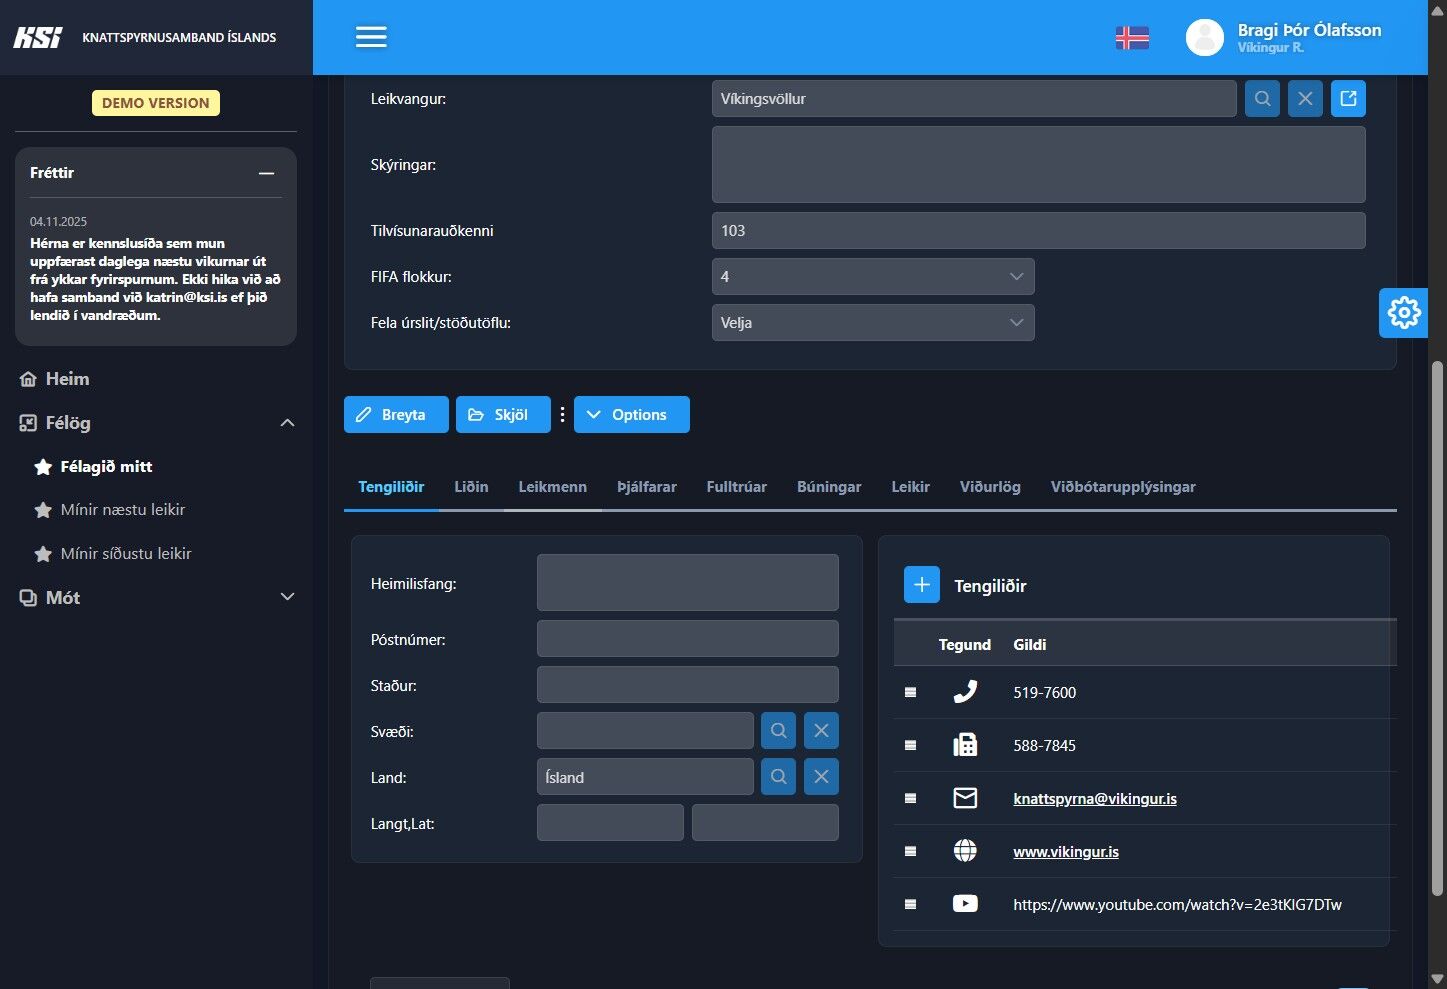Viewport: 1447px width, 989px height.
Task: Open the Fela úrslit/stöðutöflu dropdown
Action: pyautogui.click(x=872, y=323)
